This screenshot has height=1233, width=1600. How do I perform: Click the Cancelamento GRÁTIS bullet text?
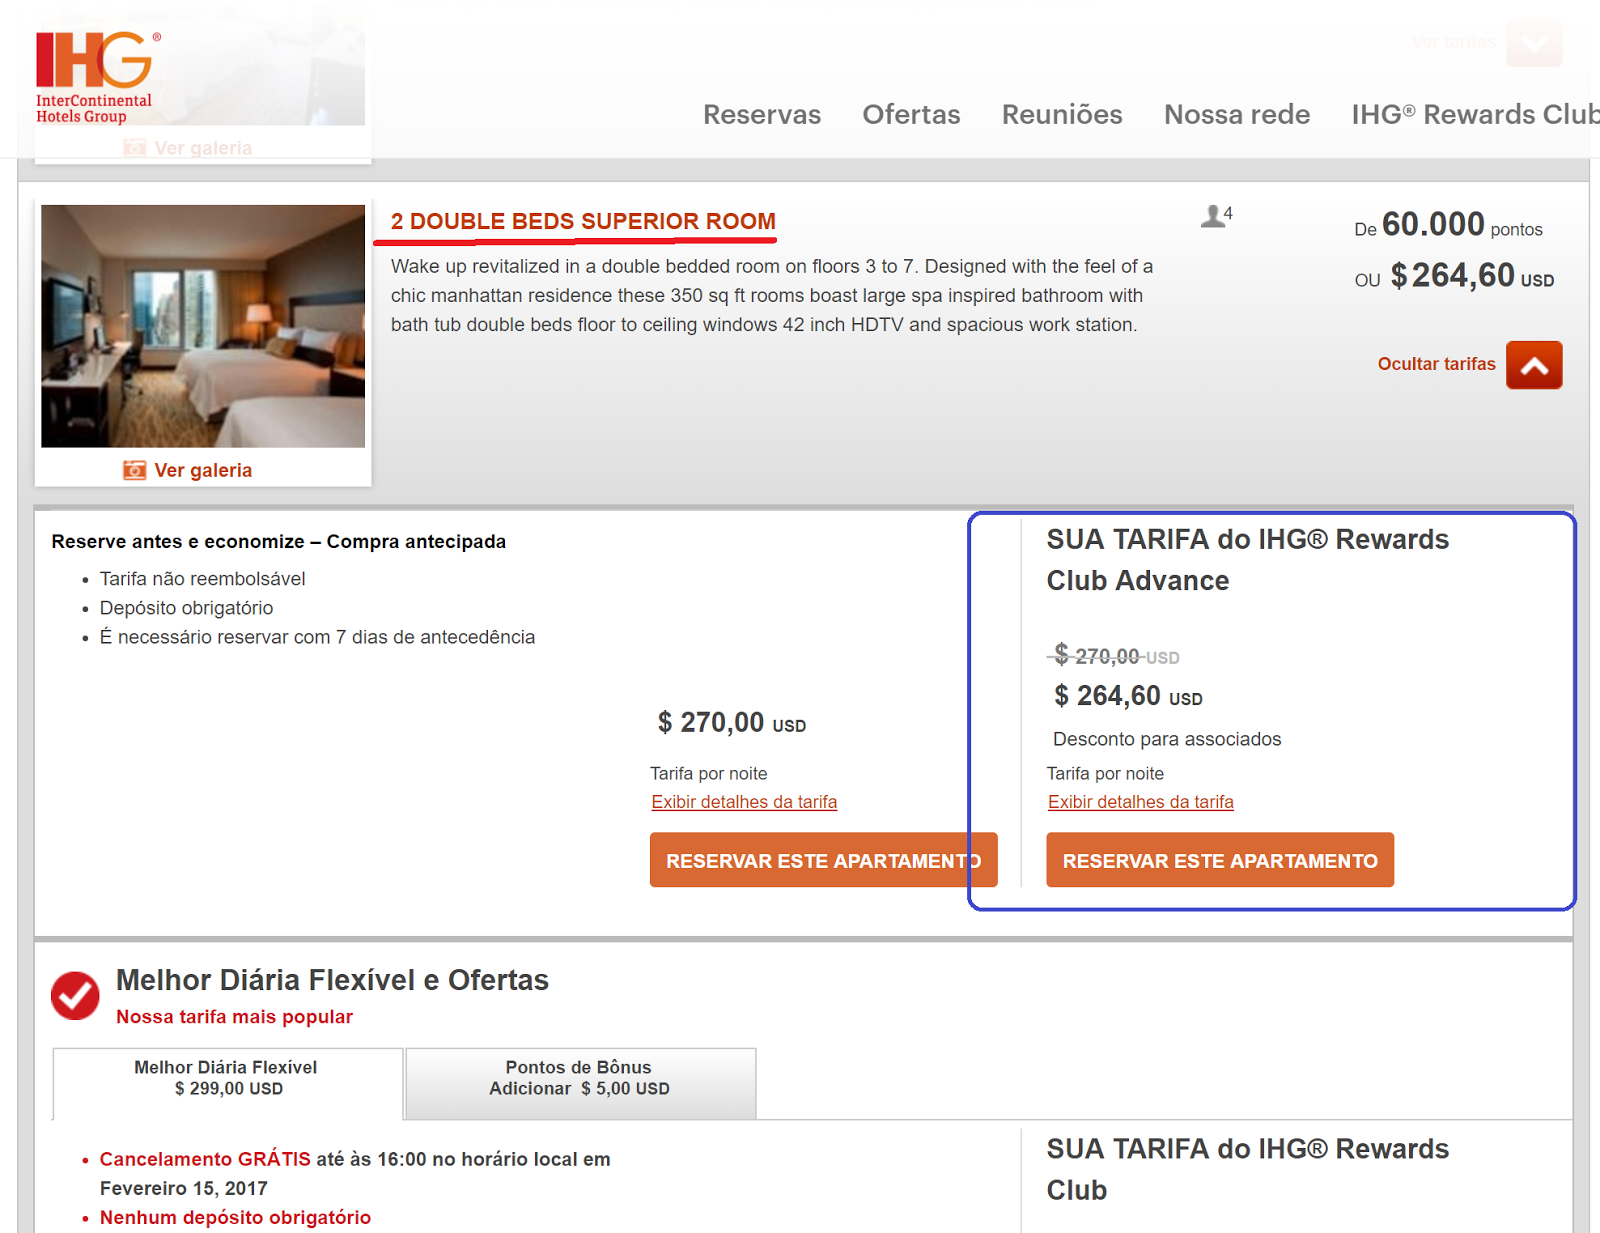[355, 1173]
